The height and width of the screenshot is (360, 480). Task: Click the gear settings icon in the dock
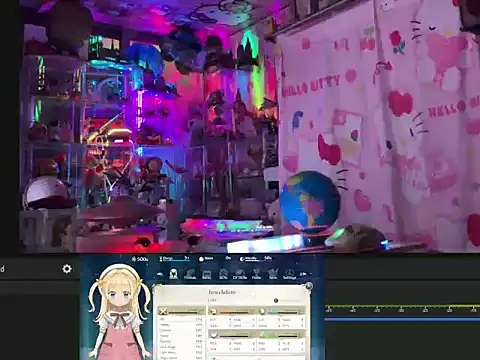[67, 269]
